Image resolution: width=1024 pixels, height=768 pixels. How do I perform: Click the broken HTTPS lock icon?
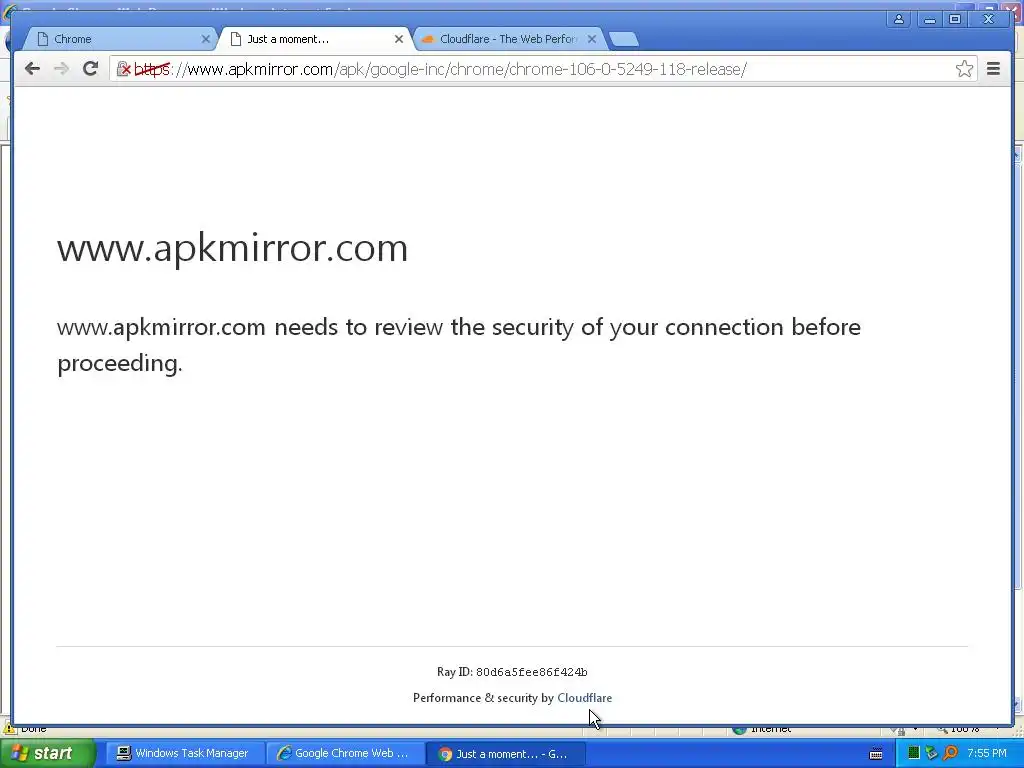(x=123, y=69)
